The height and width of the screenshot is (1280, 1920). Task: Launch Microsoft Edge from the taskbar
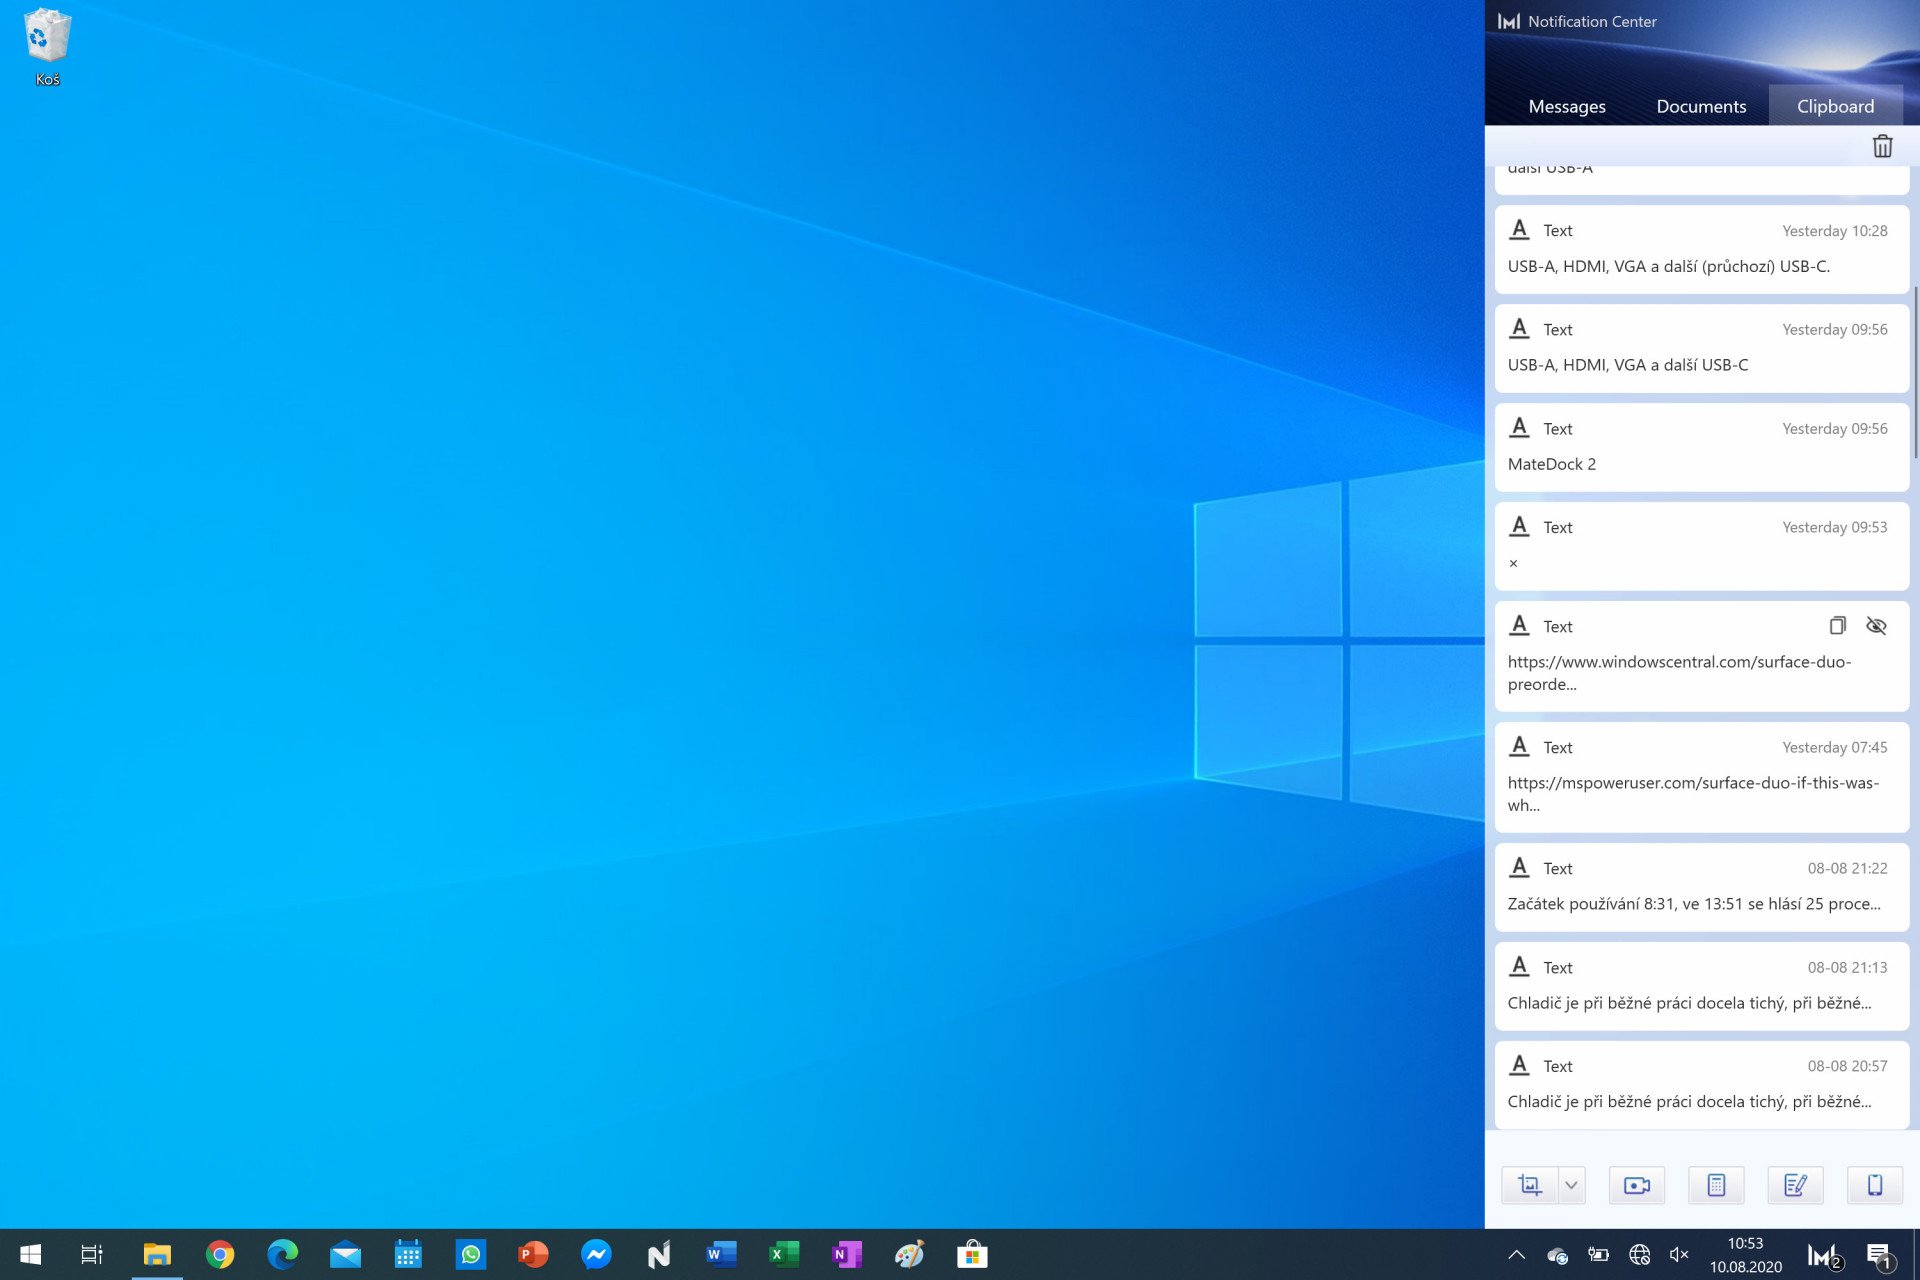(x=283, y=1254)
